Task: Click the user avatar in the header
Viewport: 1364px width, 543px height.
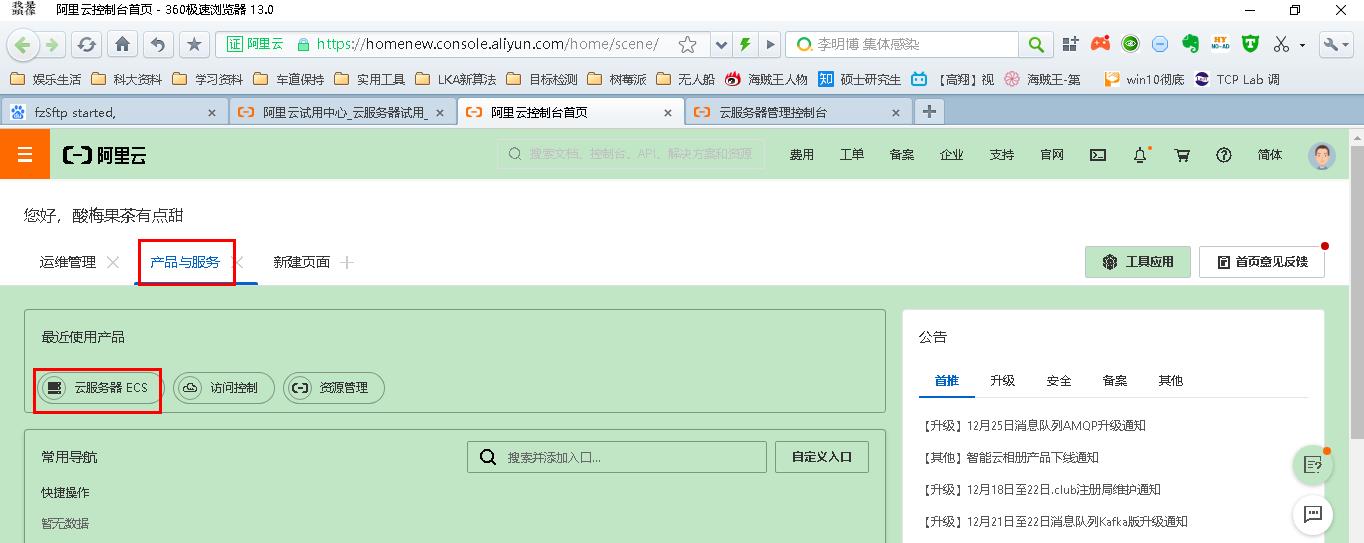Action: (x=1322, y=155)
